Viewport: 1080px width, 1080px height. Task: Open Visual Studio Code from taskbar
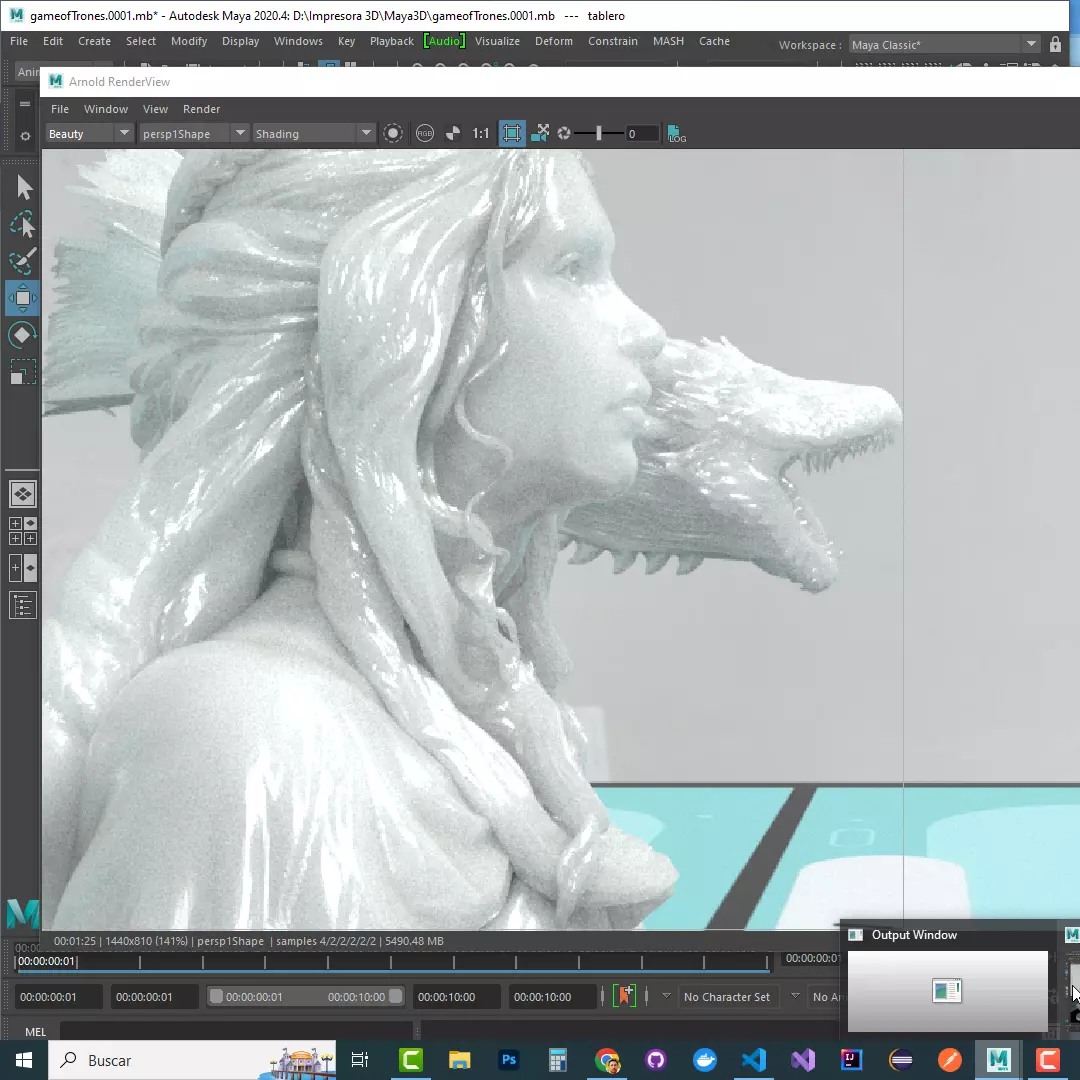(x=754, y=1060)
